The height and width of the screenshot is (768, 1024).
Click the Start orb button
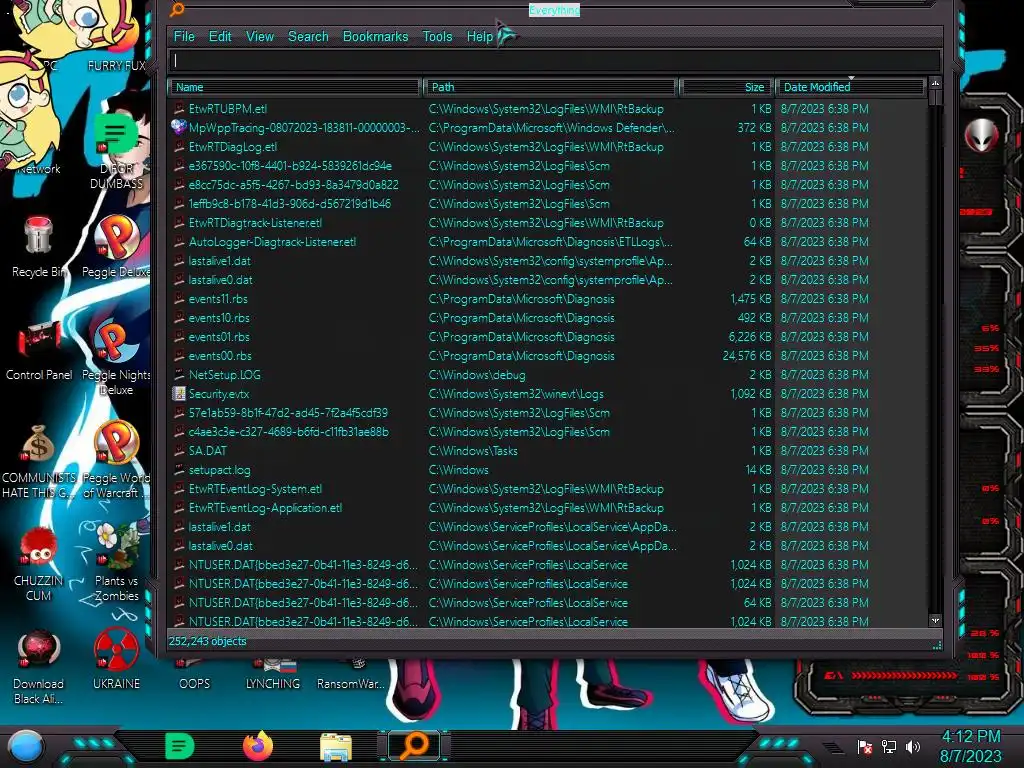tap(25, 747)
